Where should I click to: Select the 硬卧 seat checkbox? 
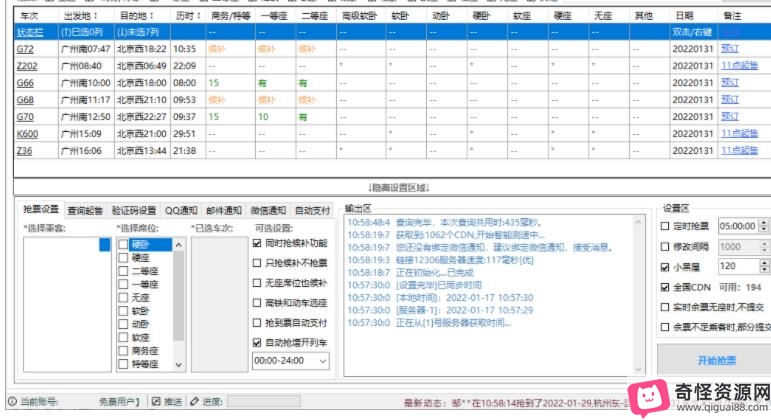pyautogui.click(x=123, y=244)
